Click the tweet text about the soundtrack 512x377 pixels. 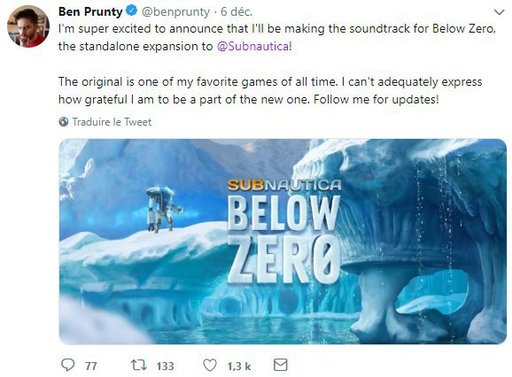[277, 37]
